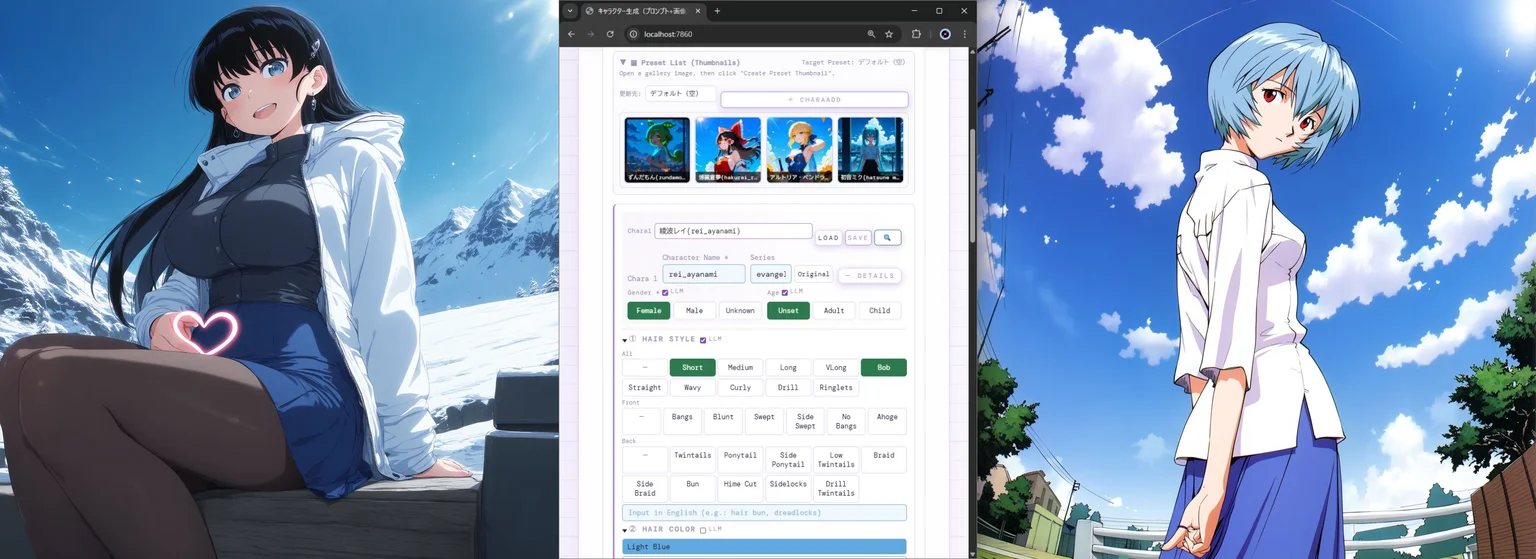Screen dimensions: 1536x559
Task: Select Side Swept front hair option
Action: click(805, 421)
